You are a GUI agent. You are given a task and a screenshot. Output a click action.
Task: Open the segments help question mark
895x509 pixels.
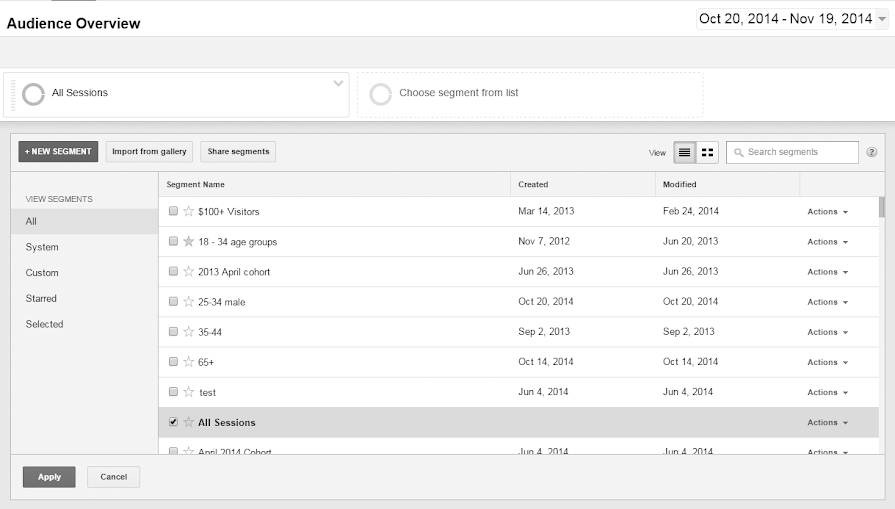tap(871, 152)
